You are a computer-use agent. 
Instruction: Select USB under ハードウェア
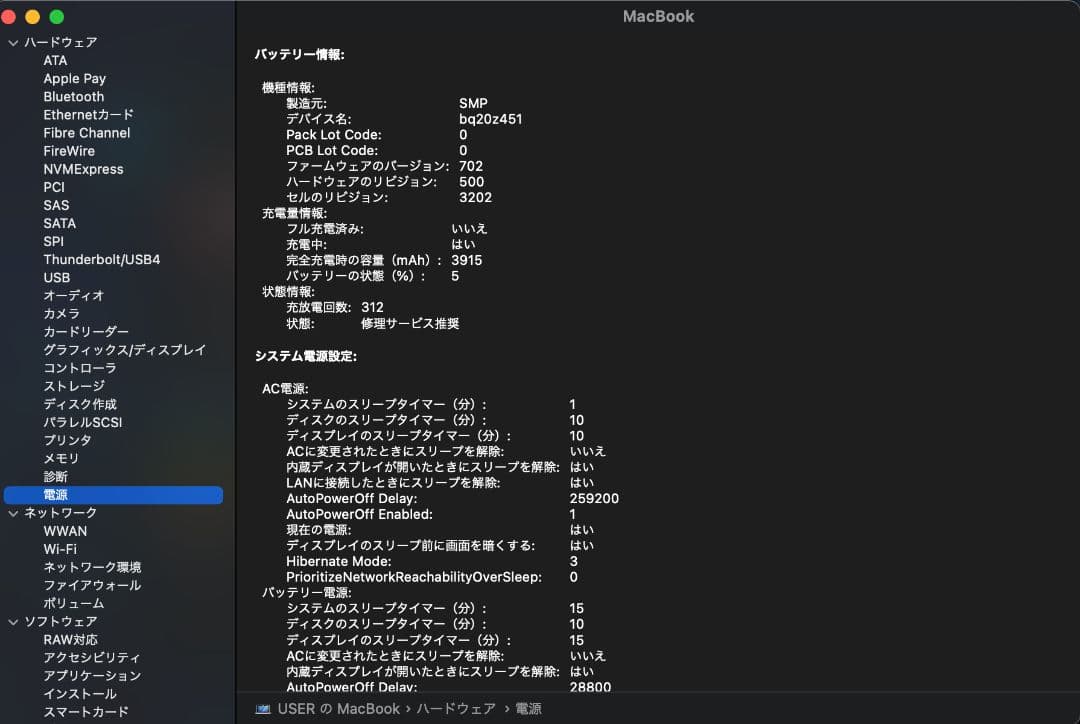click(56, 277)
